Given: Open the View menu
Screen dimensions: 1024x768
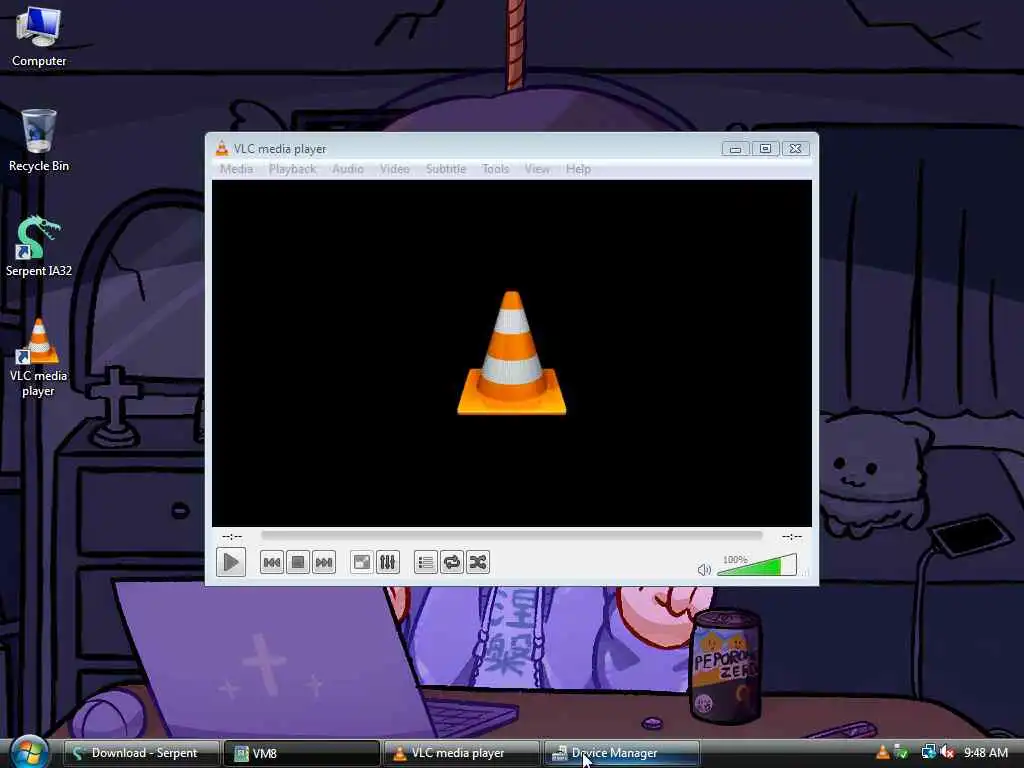Looking at the screenshot, I should [537, 169].
